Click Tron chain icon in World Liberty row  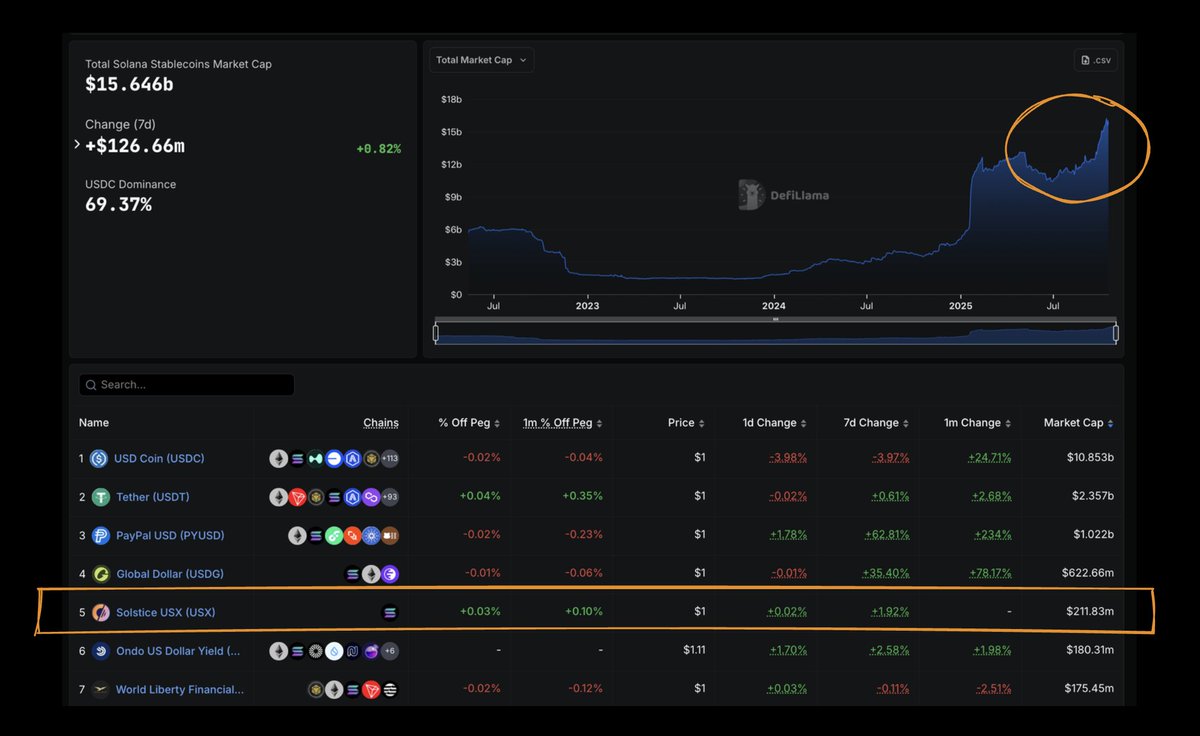(x=371, y=689)
